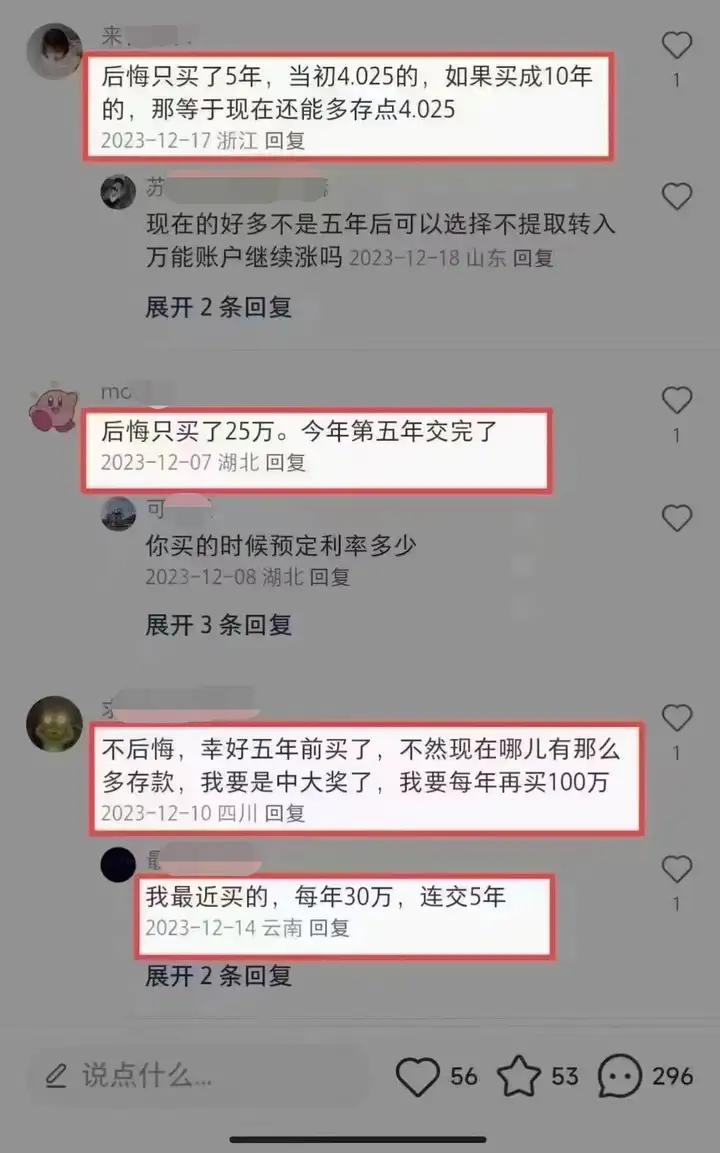720x1153 pixels.
Task: Reply to the 2023-12-14 云南 comment
Action: 329,928
